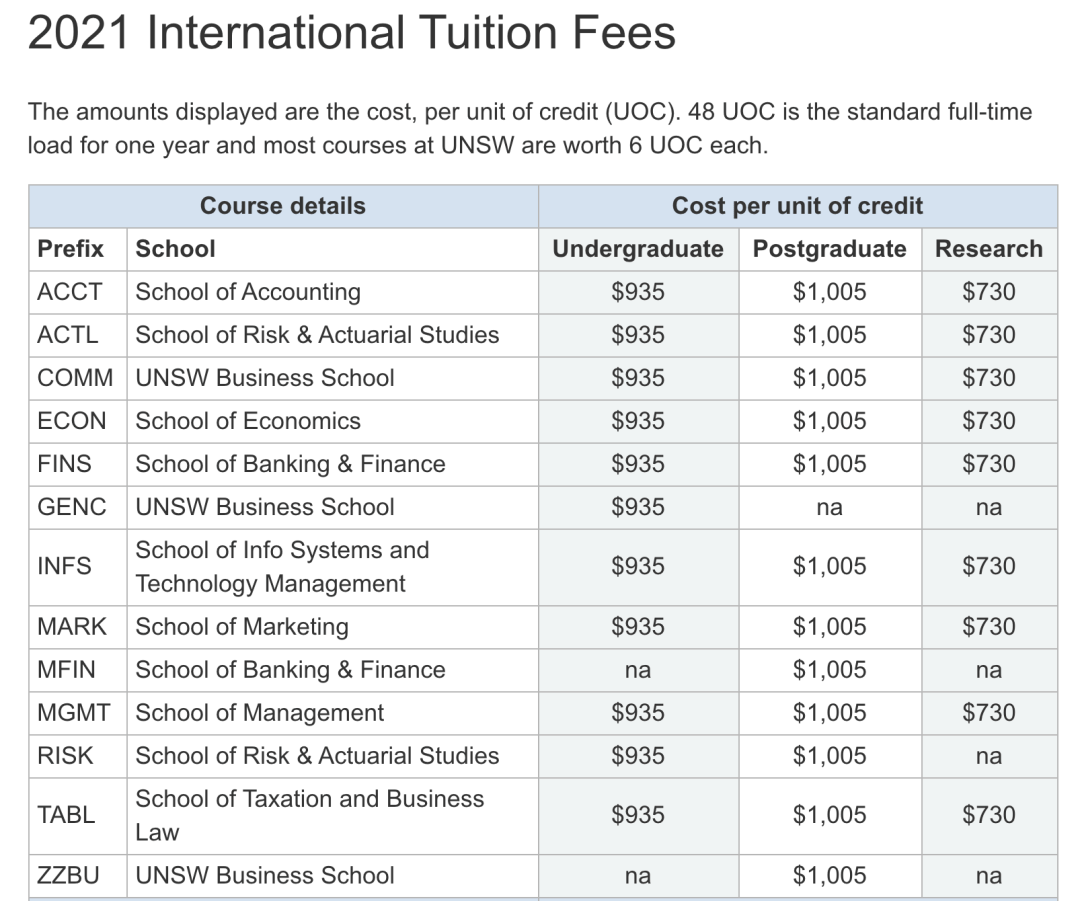The width and height of the screenshot is (1080, 901).
Task: Select the FINS undergraduate $935 cell
Action: (638, 464)
